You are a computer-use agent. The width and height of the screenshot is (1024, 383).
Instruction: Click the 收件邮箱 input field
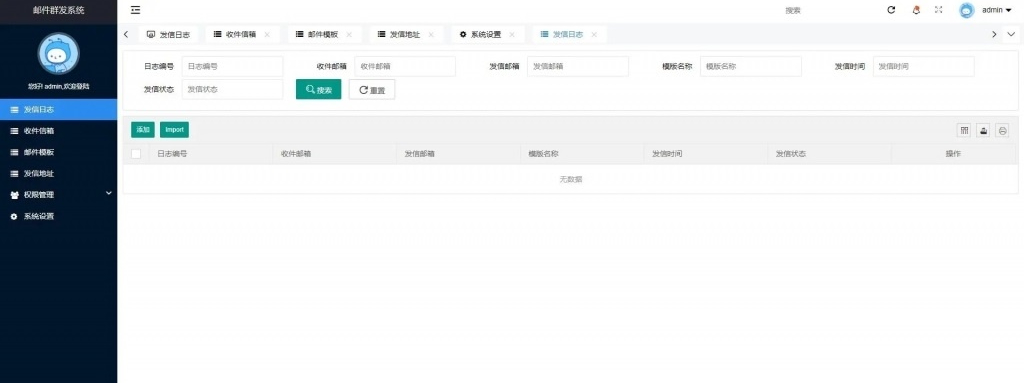pyautogui.click(x=405, y=66)
